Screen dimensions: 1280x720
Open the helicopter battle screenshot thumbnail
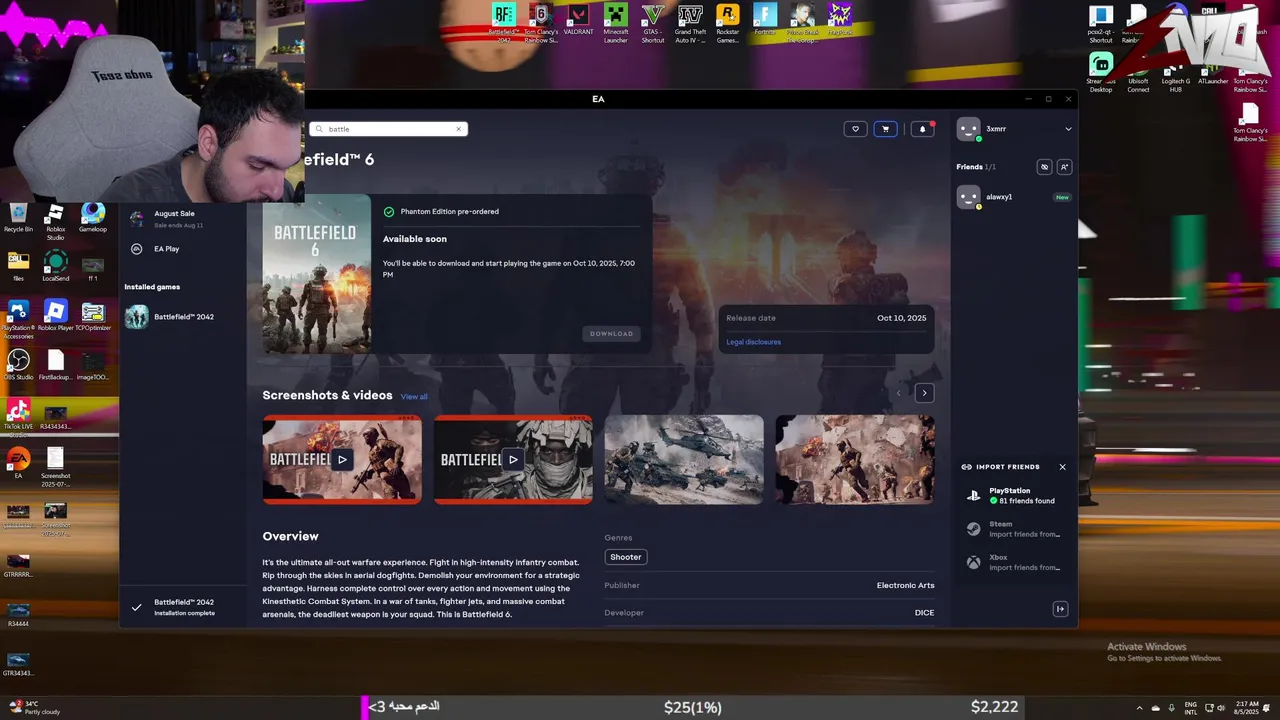684,460
